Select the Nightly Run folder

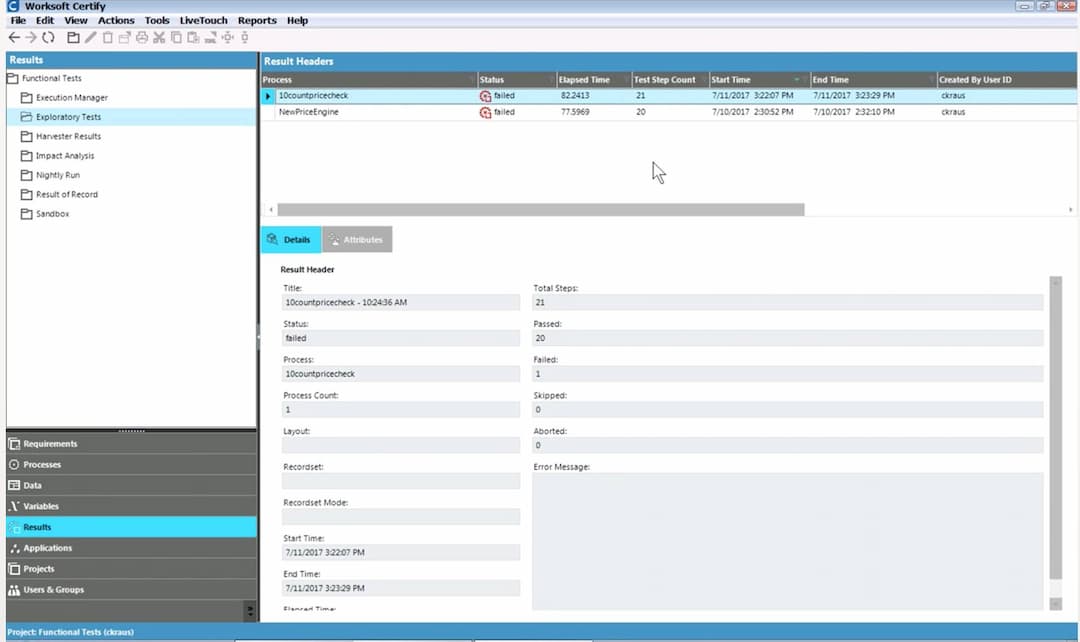coord(58,175)
